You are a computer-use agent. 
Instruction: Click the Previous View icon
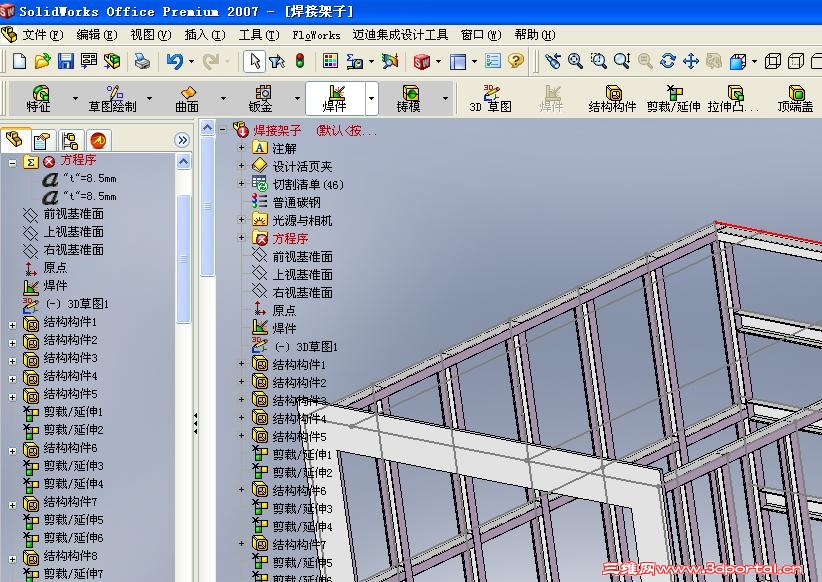pyautogui.click(x=552, y=61)
